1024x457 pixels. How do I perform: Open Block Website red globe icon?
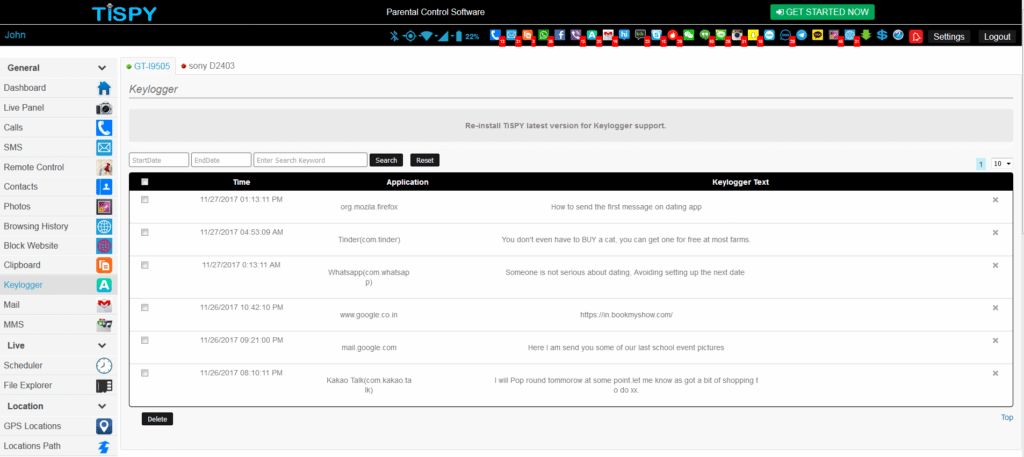(x=104, y=246)
